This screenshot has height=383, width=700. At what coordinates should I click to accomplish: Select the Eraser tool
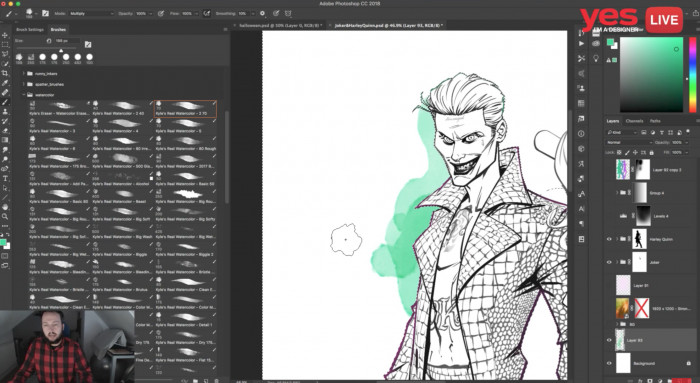(5, 131)
